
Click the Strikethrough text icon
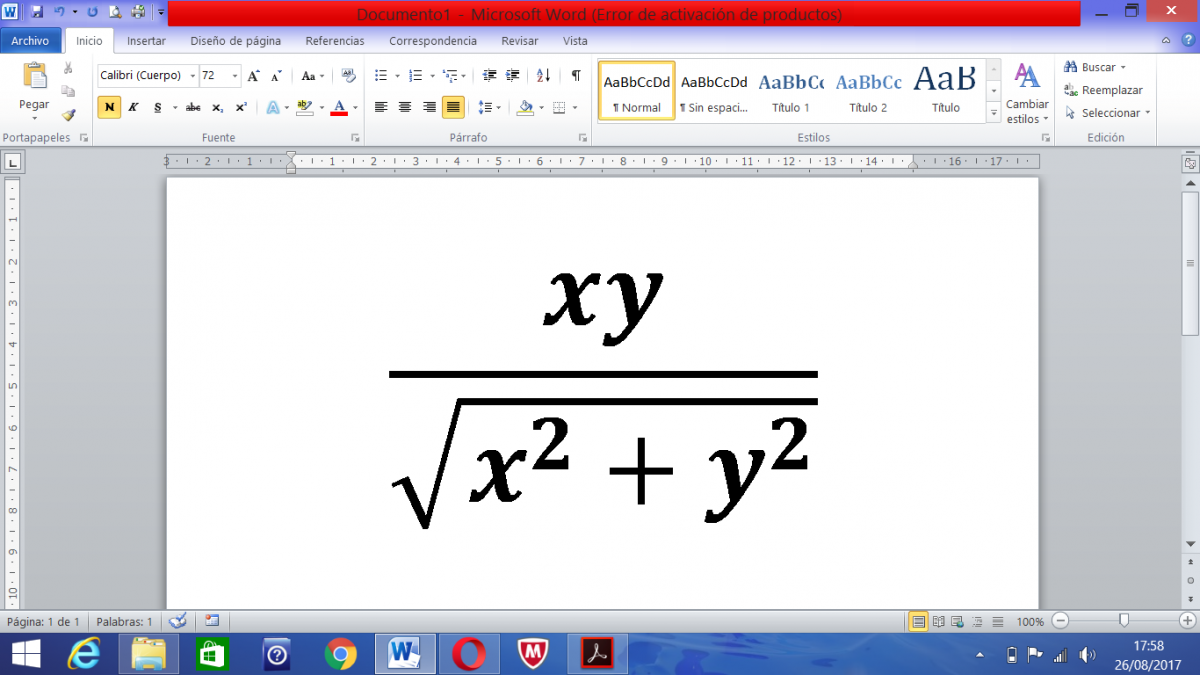(193, 107)
